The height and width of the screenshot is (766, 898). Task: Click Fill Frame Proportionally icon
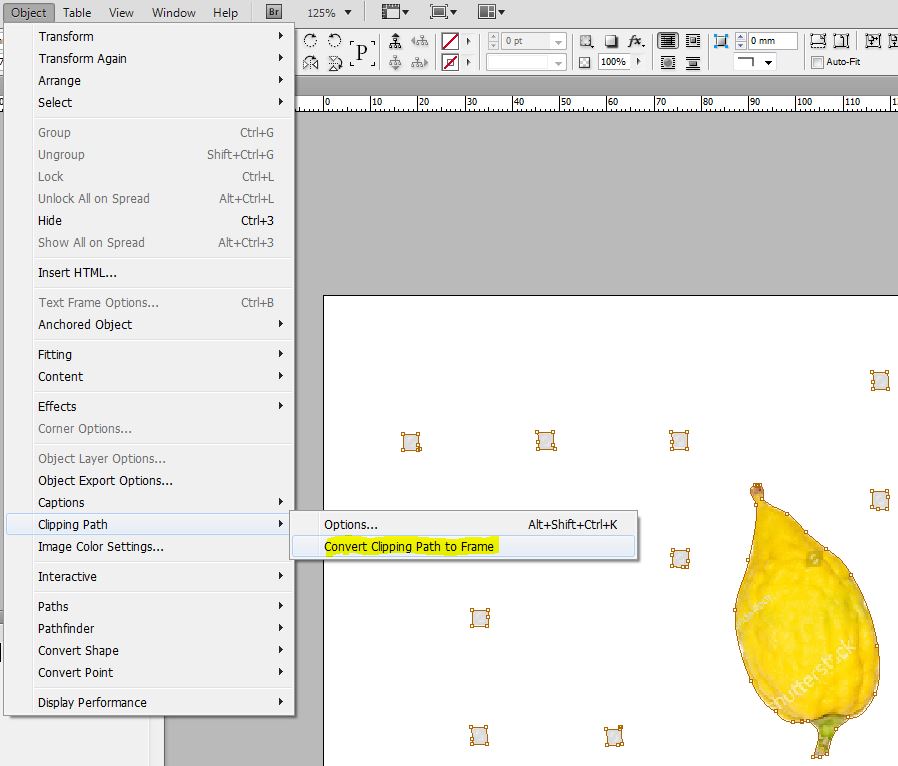[818, 41]
